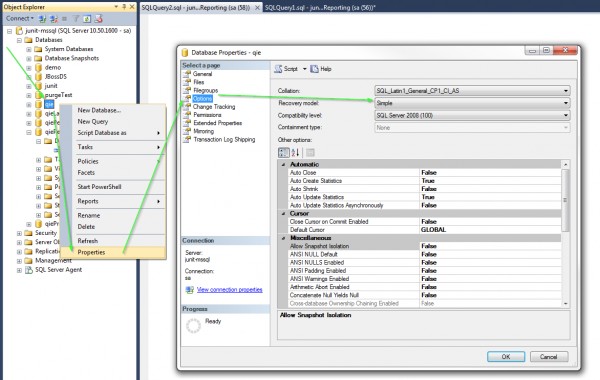Select the Transaction Log Shipping page
The image size is (600, 380).
(x=224, y=139)
